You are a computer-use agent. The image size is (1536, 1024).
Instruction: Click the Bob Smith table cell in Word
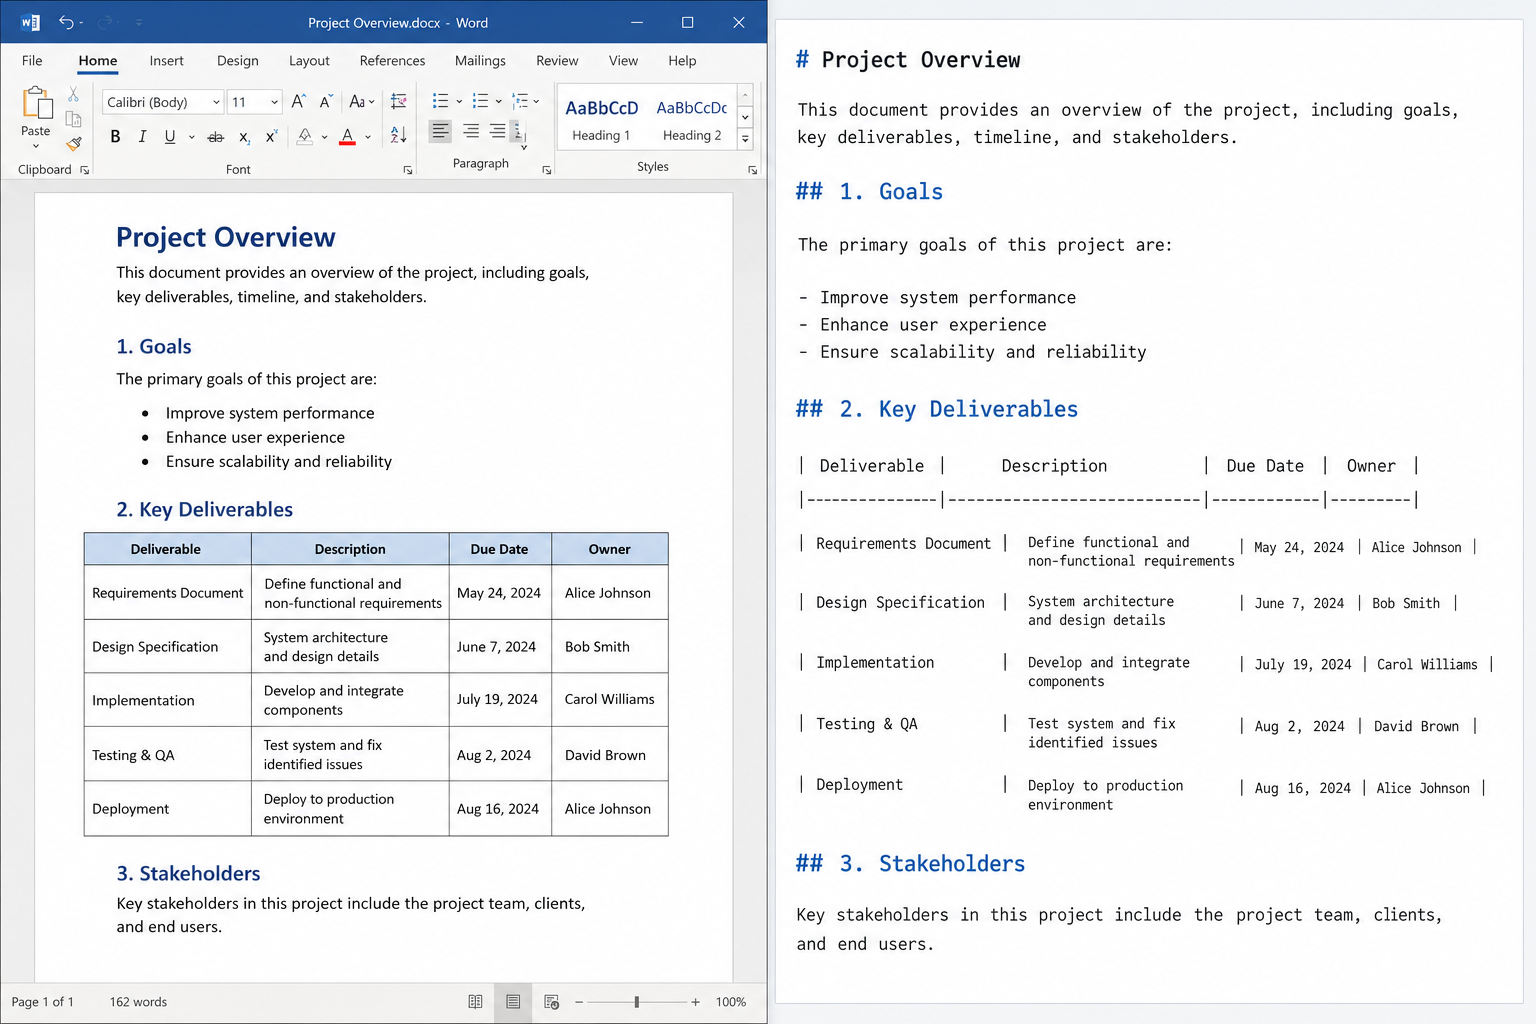(609, 647)
